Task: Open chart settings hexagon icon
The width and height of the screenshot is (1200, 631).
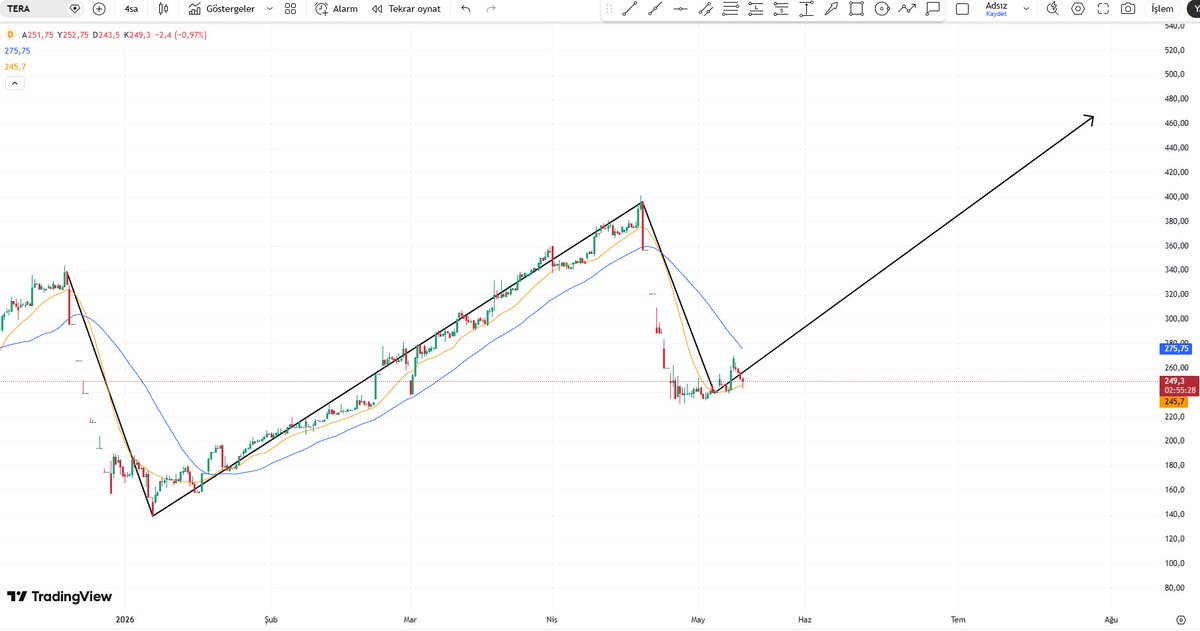Action: [1078, 8]
